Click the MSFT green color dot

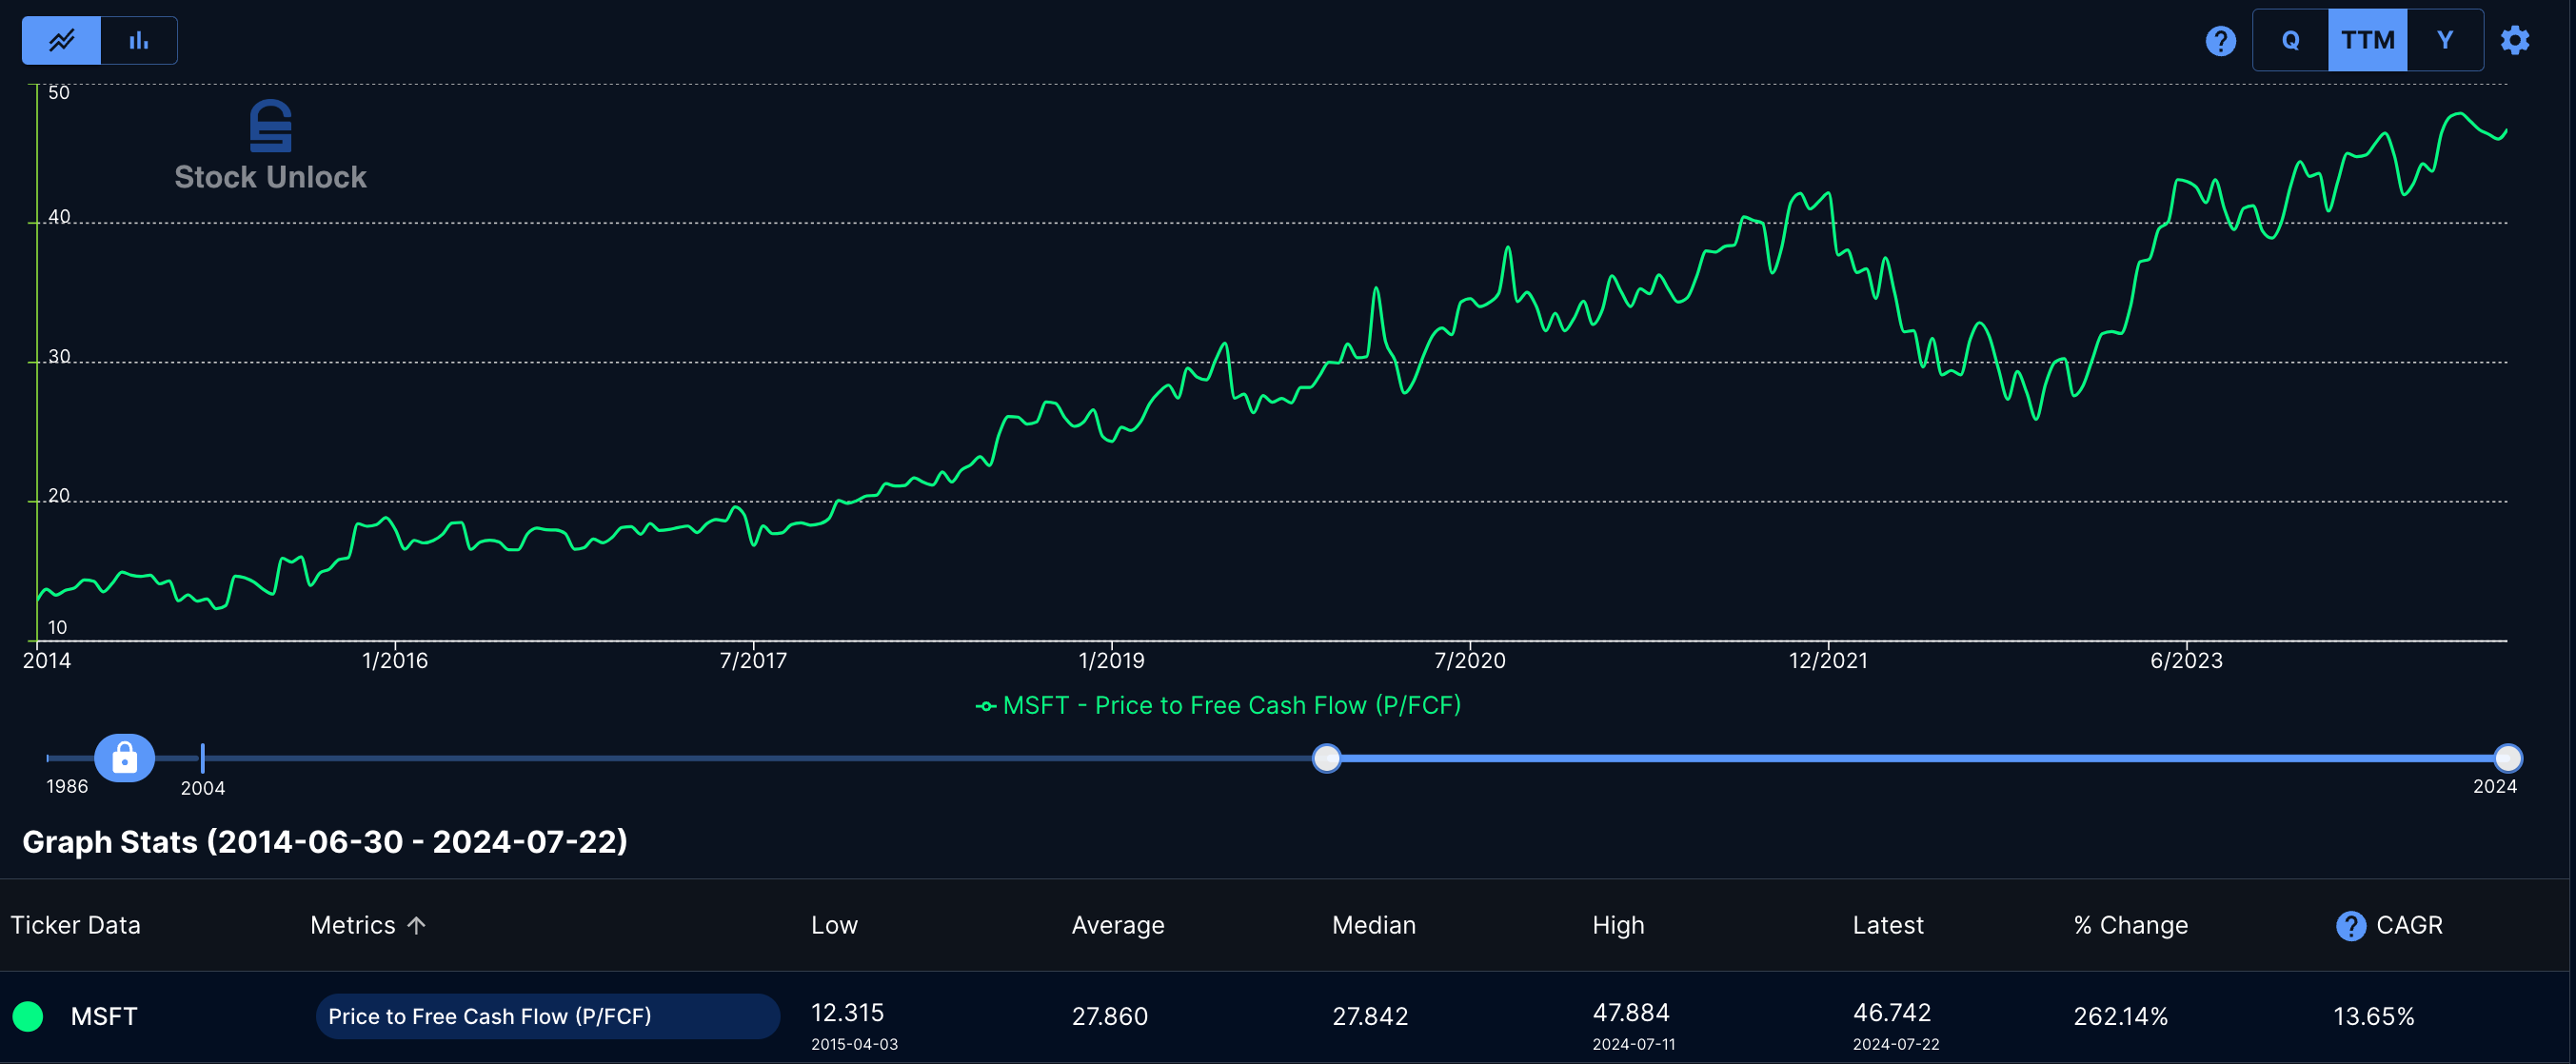click(28, 1016)
